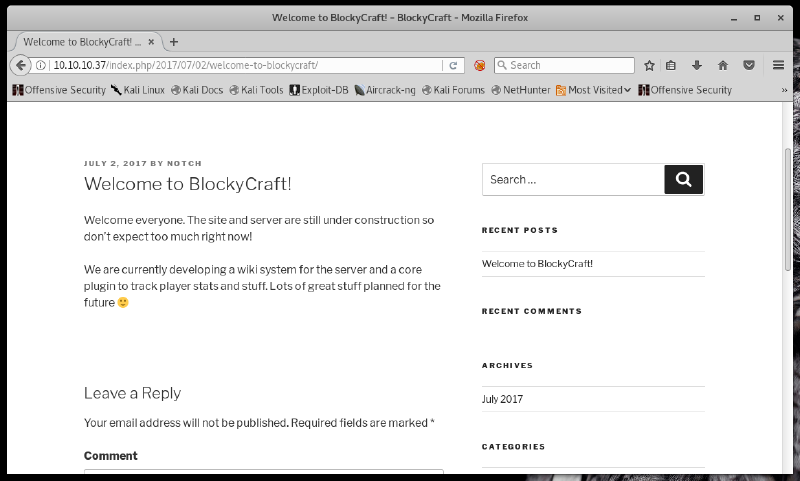Reload the page with the refresh icon
This screenshot has width=800, height=481.
click(453, 65)
